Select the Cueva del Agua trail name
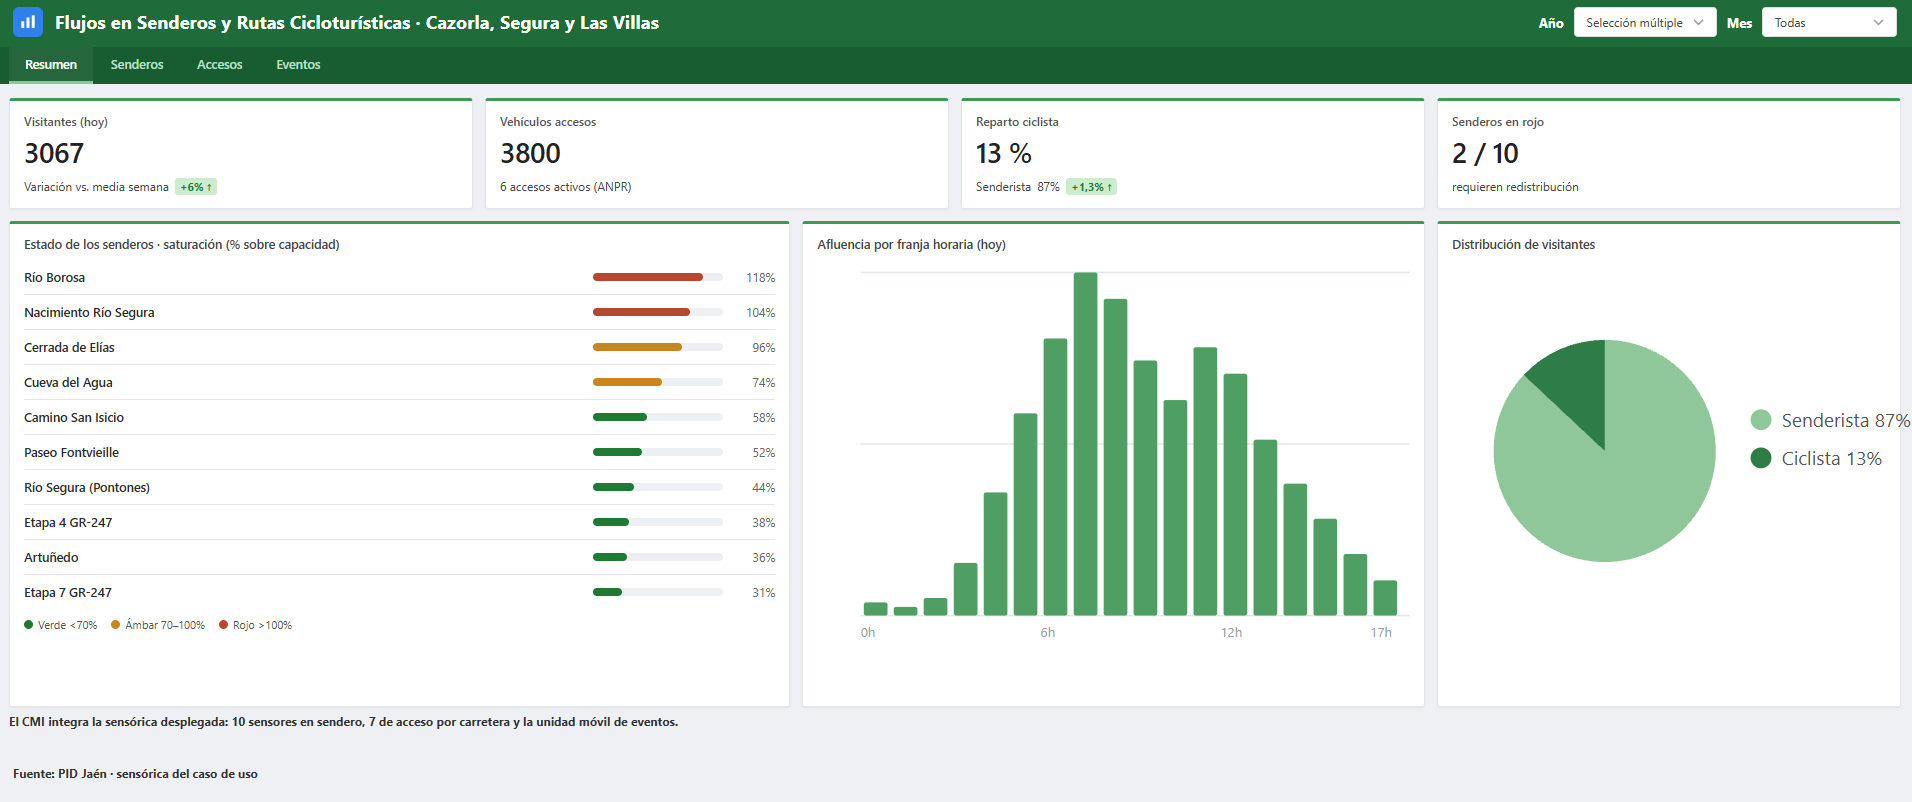The image size is (1912, 802). click(68, 383)
